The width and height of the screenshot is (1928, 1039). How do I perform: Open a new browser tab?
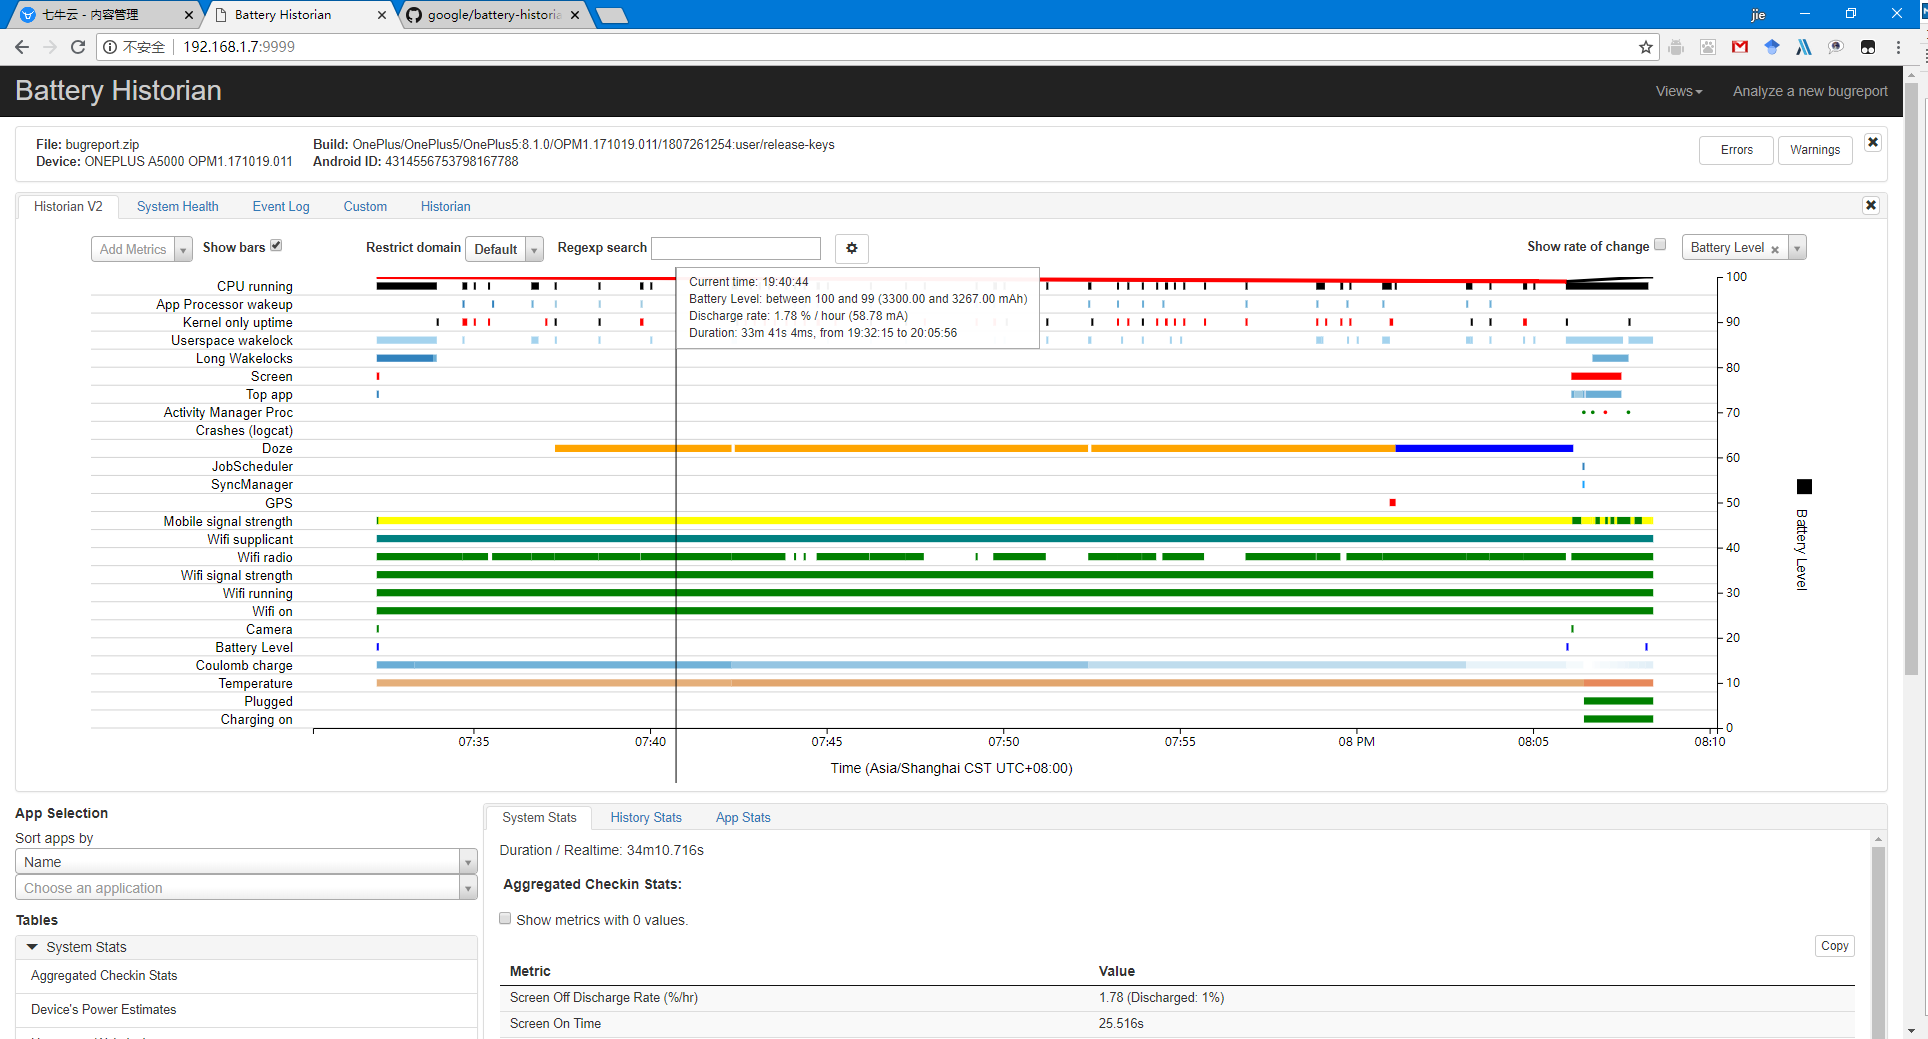(611, 15)
